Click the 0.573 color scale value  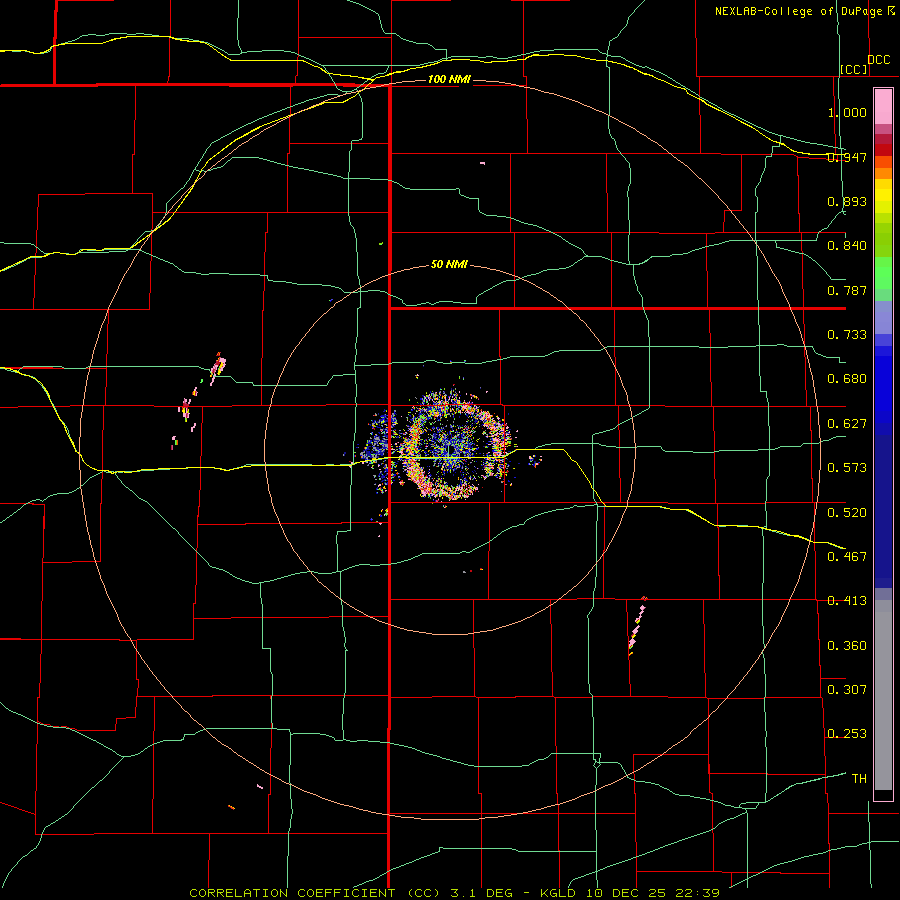(x=847, y=468)
